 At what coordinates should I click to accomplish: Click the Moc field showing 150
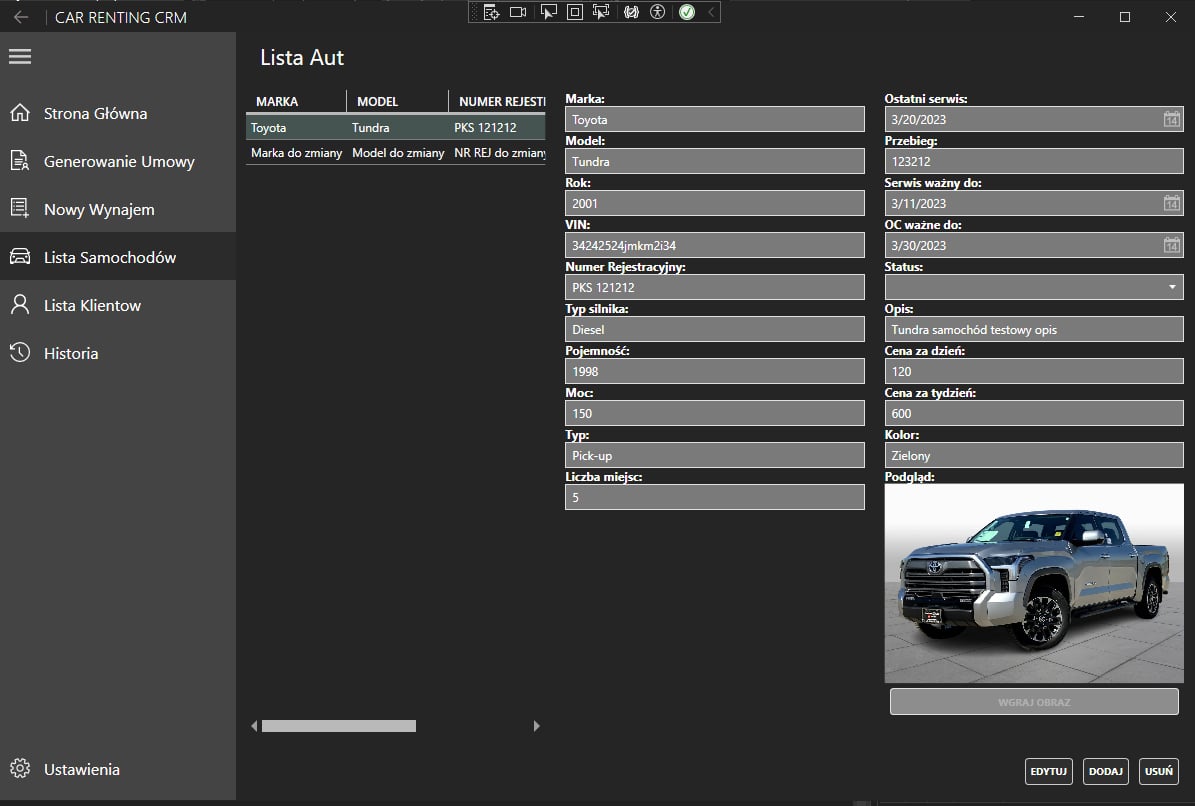[x=715, y=413]
